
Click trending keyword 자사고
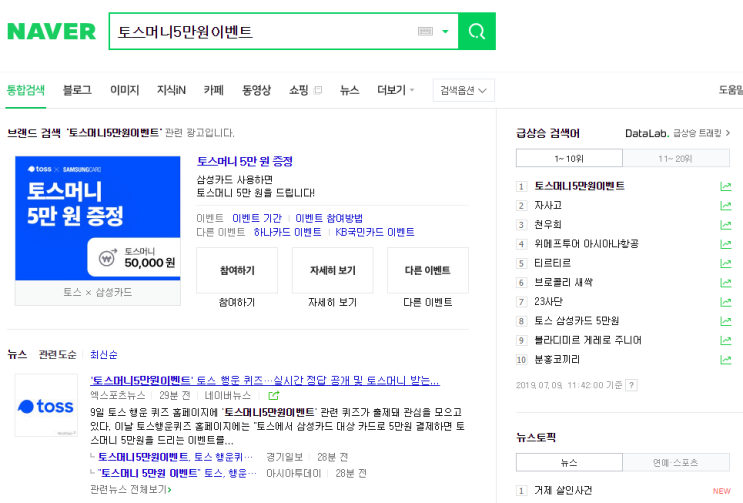click(548, 205)
